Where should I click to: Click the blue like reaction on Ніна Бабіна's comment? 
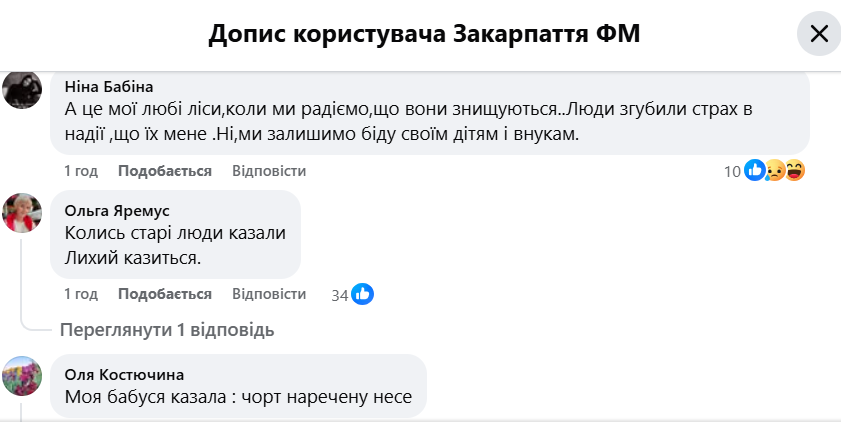pos(755,171)
